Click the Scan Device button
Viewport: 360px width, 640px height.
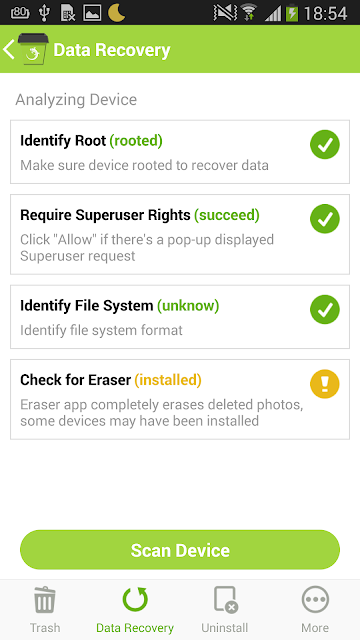click(180, 550)
